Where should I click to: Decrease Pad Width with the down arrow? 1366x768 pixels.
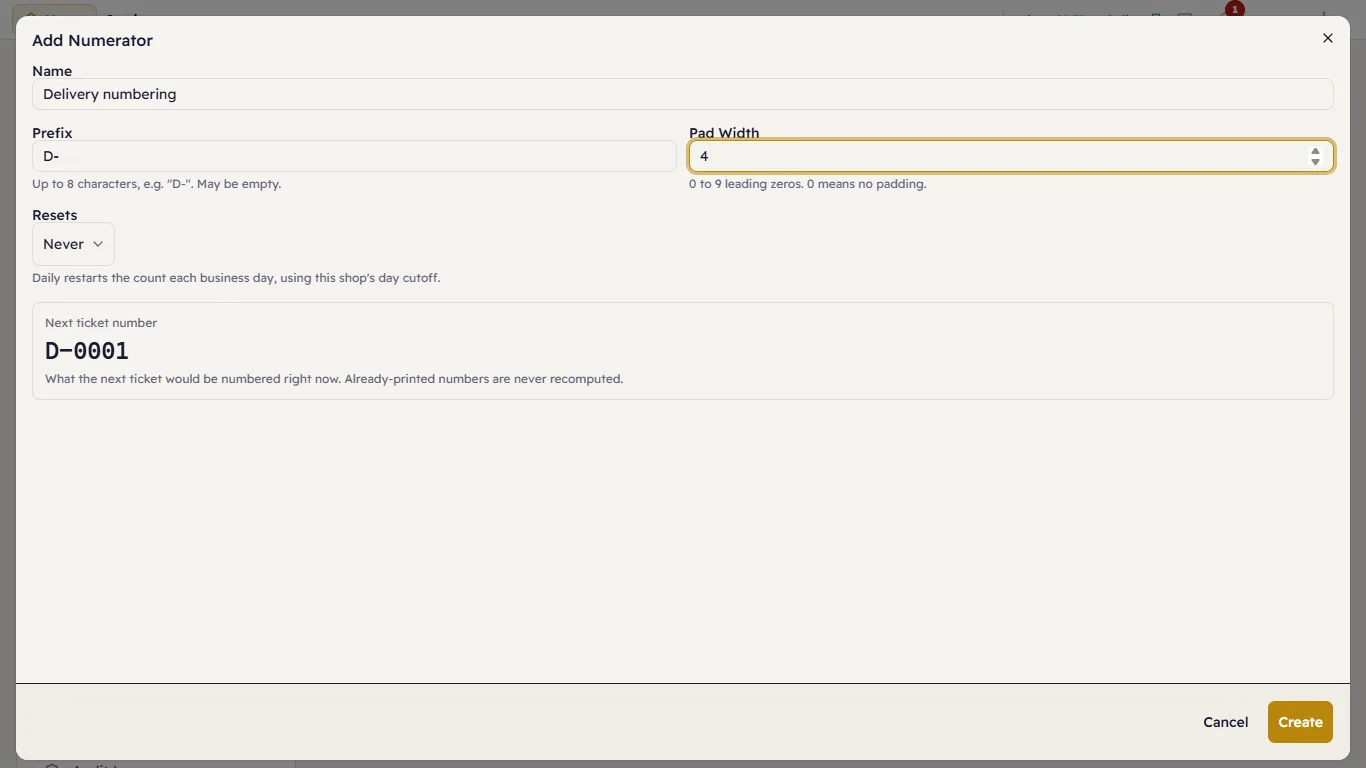click(1315, 162)
